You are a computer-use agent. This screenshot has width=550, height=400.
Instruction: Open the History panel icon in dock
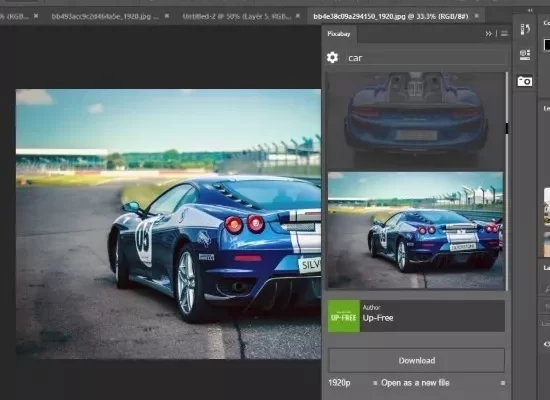point(525,29)
